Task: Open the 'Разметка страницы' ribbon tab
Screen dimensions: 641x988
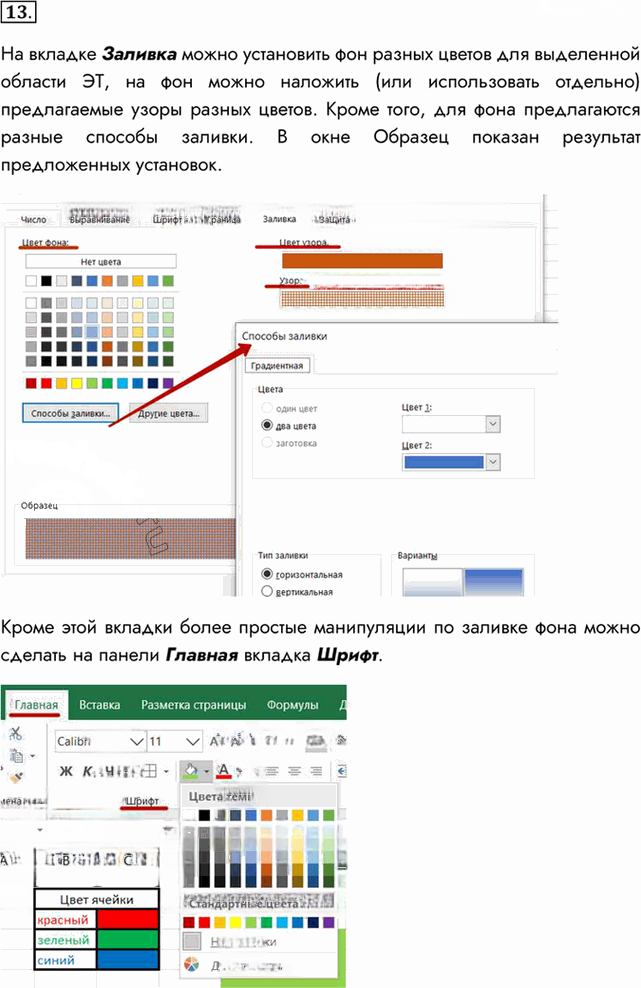Action: (x=193, y=704)
